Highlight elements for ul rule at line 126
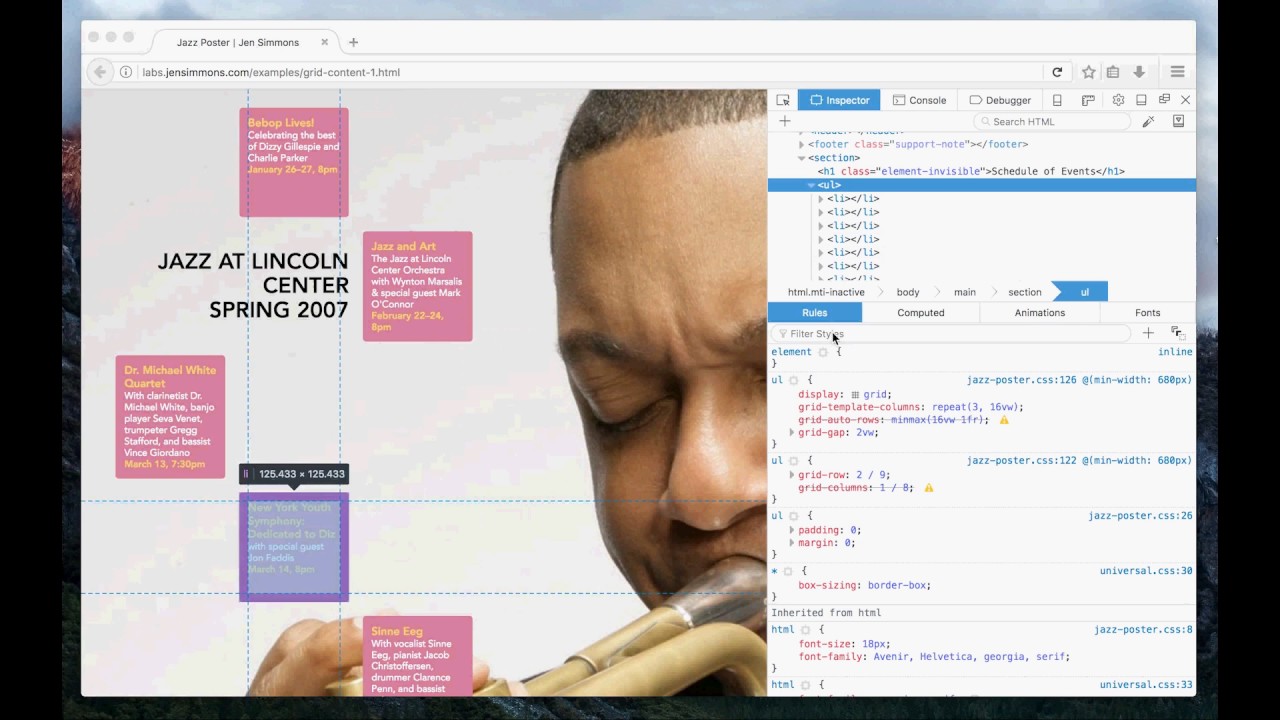 pos(794,380)
